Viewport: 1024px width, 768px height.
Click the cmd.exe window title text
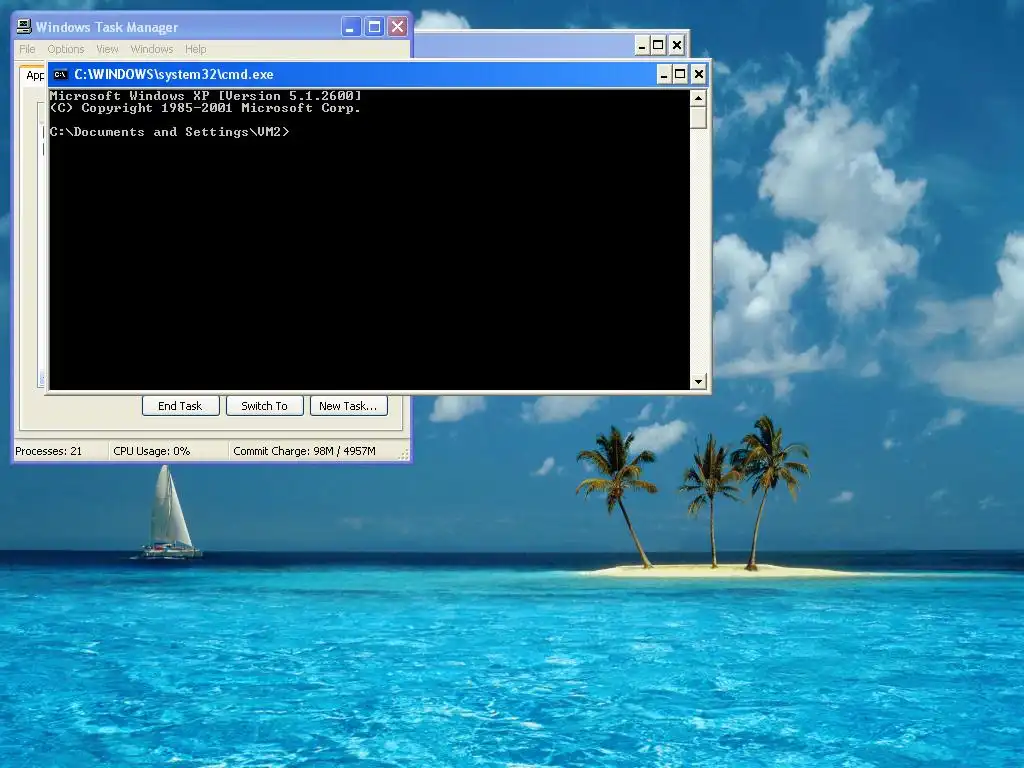point(174,74)
